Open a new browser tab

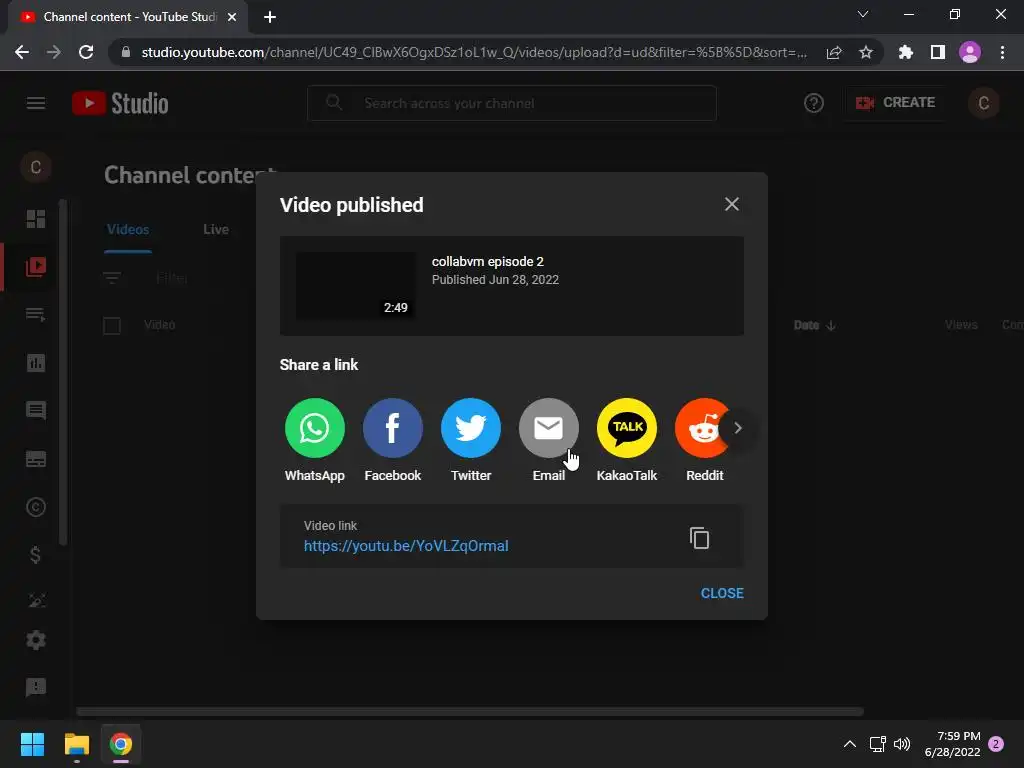270,17
